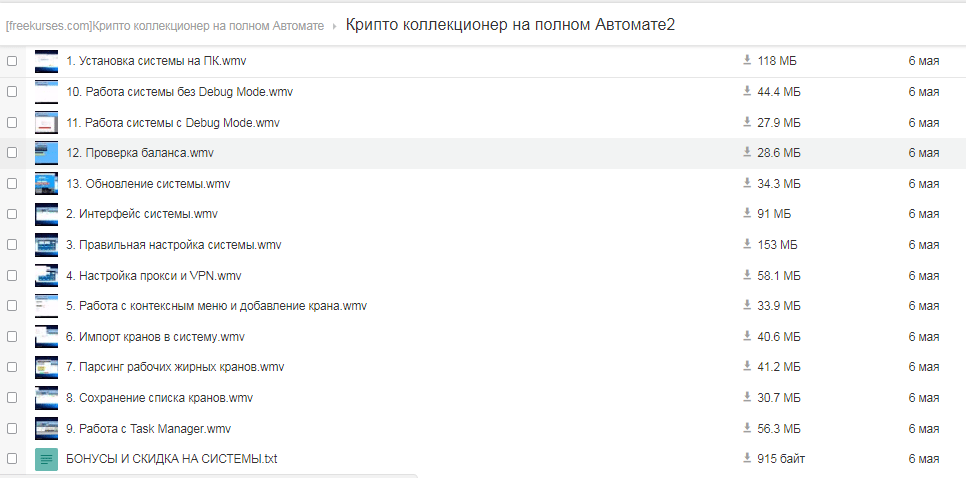Go to parent folder freekurses.com breadcrumb
Viewport: 966px width, 478px height.
coord(164,26)
